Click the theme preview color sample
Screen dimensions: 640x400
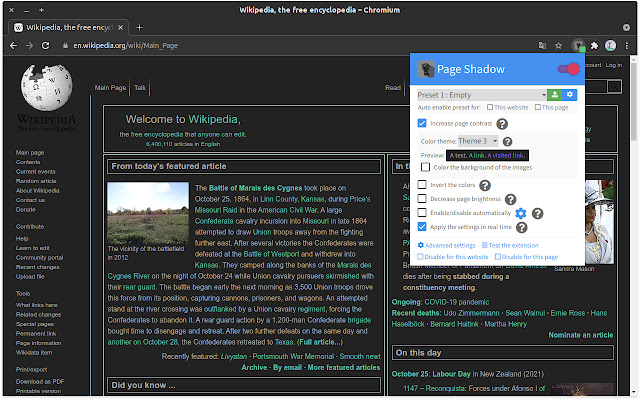[x=487, y=156]
